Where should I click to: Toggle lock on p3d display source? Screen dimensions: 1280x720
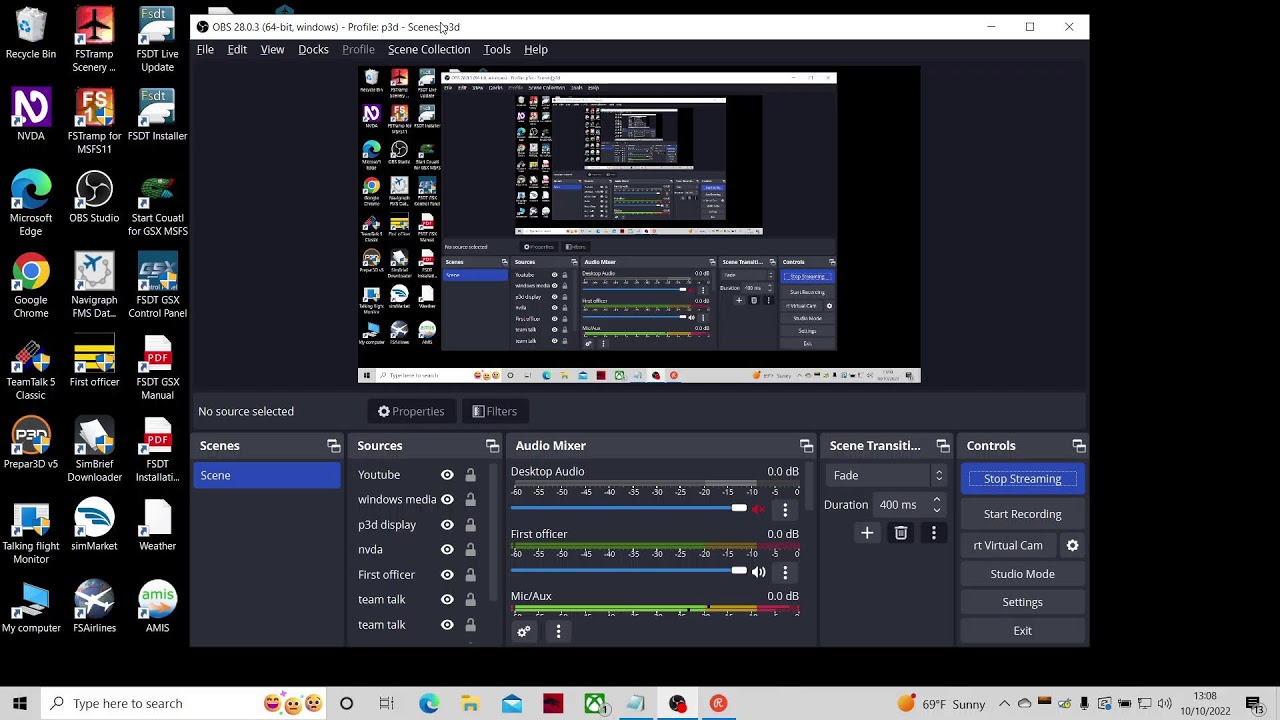pos(470,525)
